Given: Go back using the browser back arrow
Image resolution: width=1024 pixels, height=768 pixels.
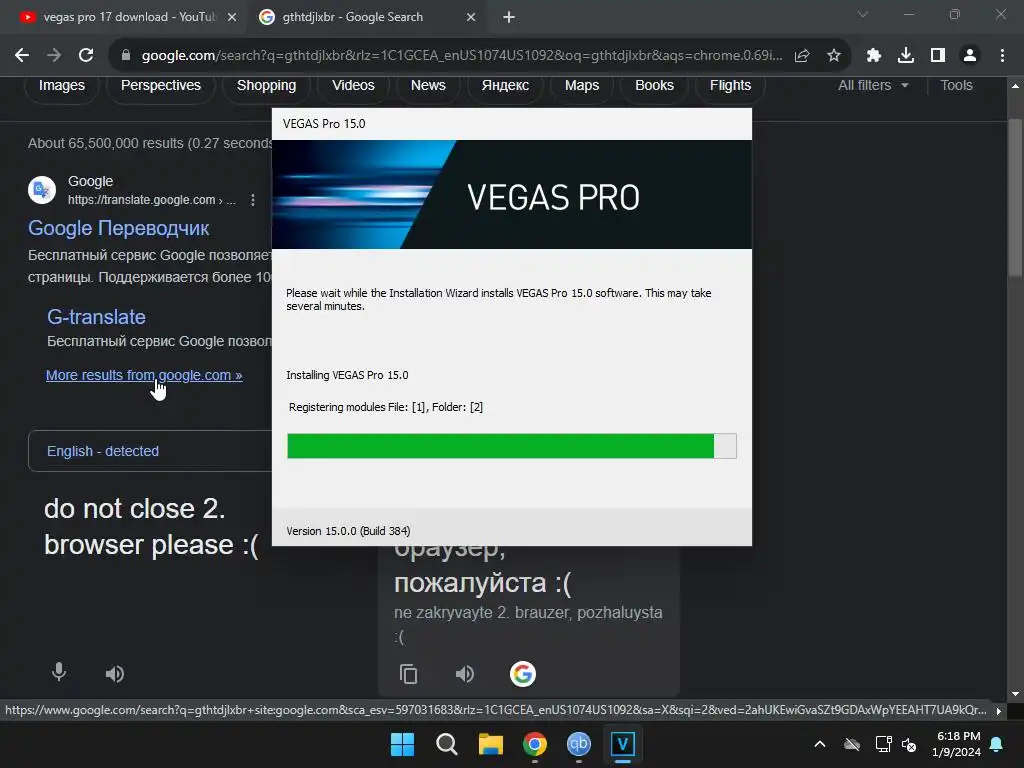Looking at the screenshot, I should [22, 56].
